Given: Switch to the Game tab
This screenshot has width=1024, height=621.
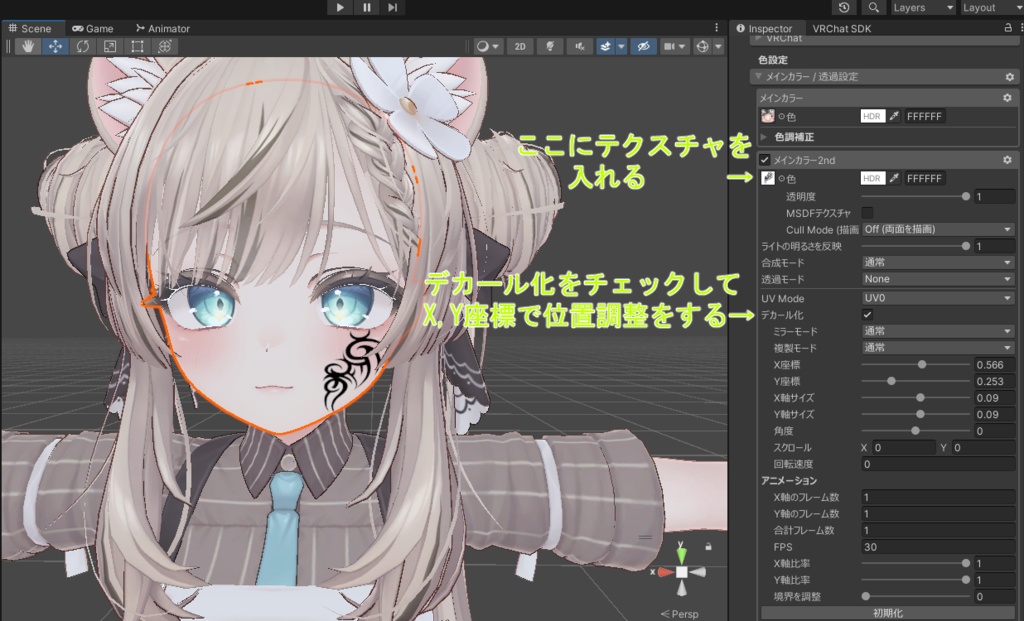Looking at the screenshot, I should tap(93, 28).
